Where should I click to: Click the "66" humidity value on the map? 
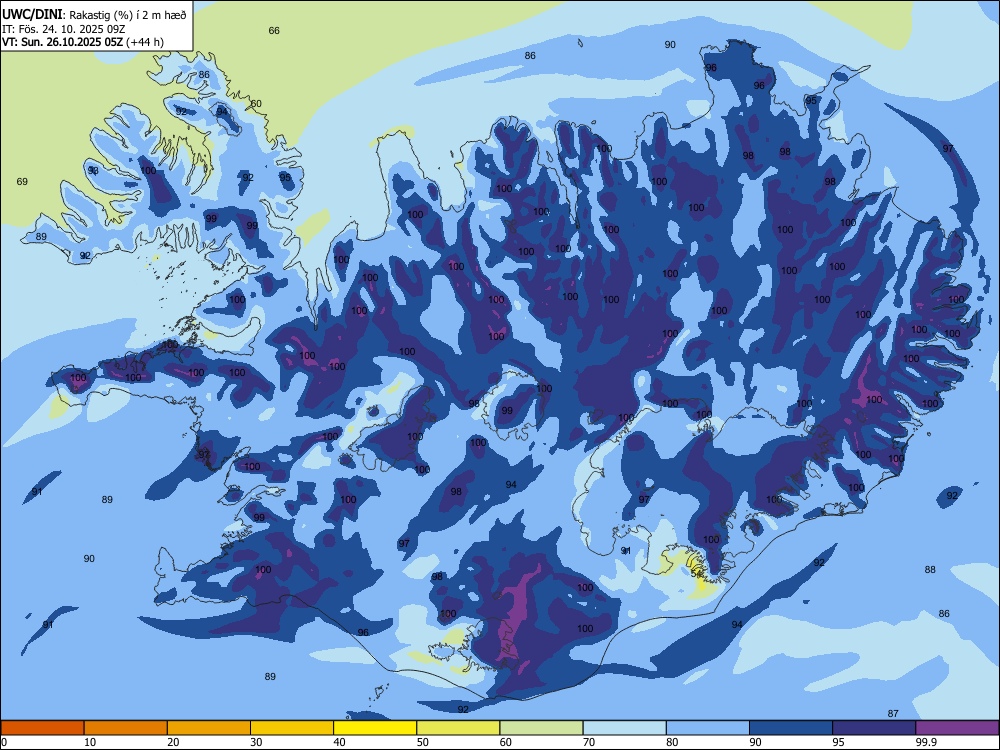click(274, 31)
